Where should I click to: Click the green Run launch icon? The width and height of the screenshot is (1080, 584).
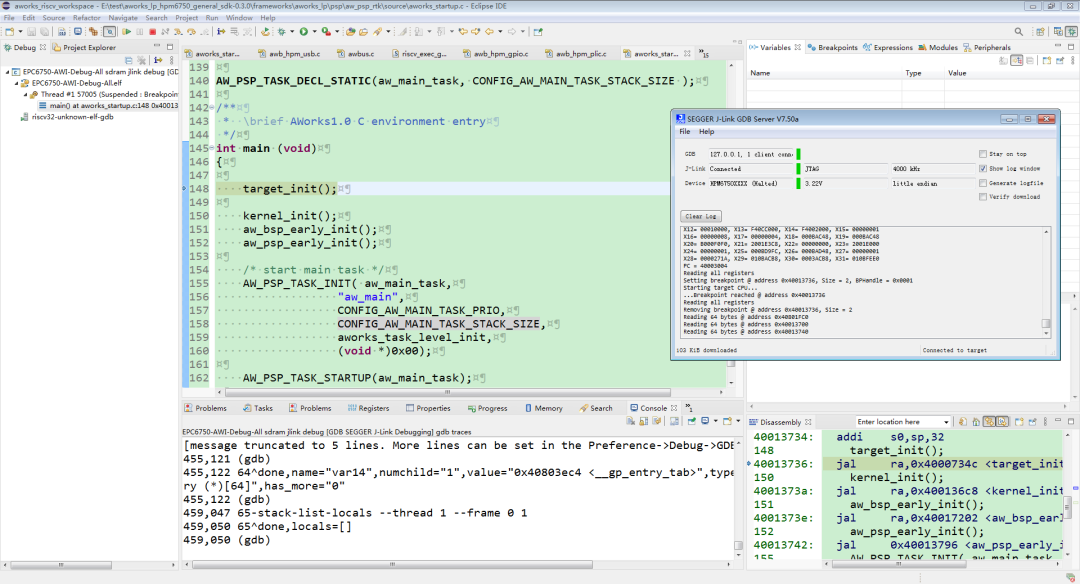303,32
